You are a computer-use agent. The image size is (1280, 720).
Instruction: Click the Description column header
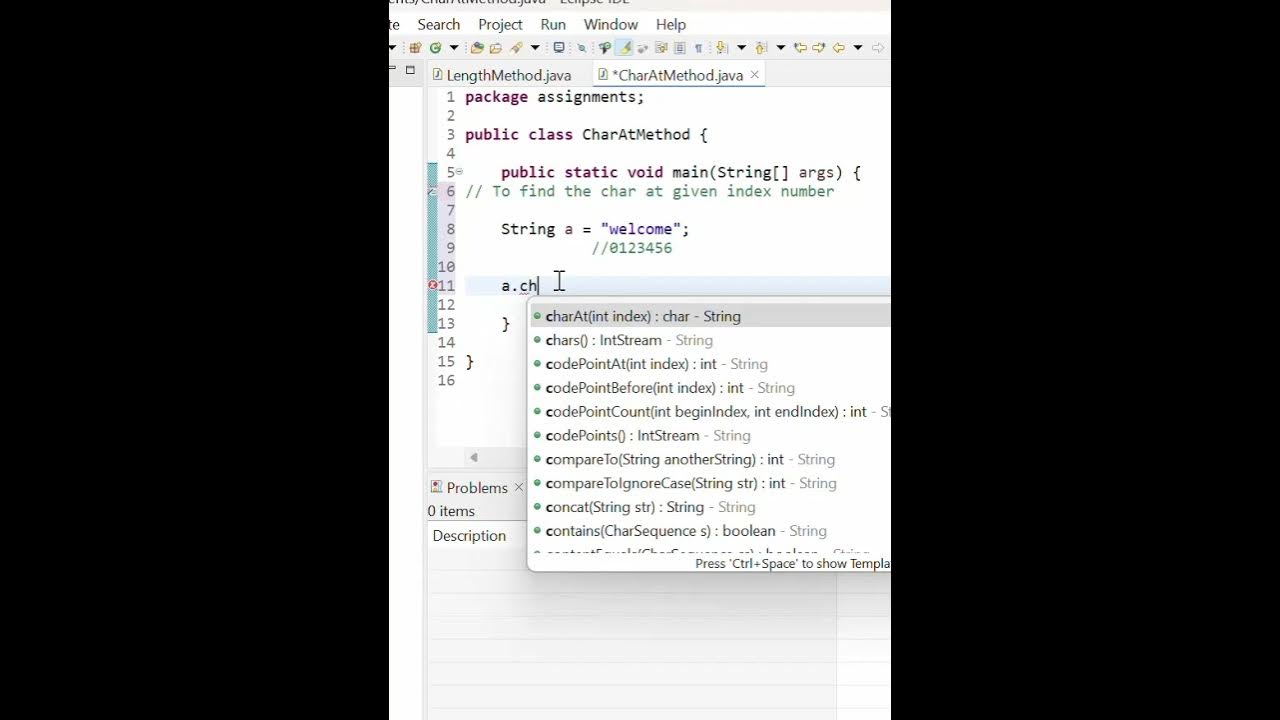469,536
